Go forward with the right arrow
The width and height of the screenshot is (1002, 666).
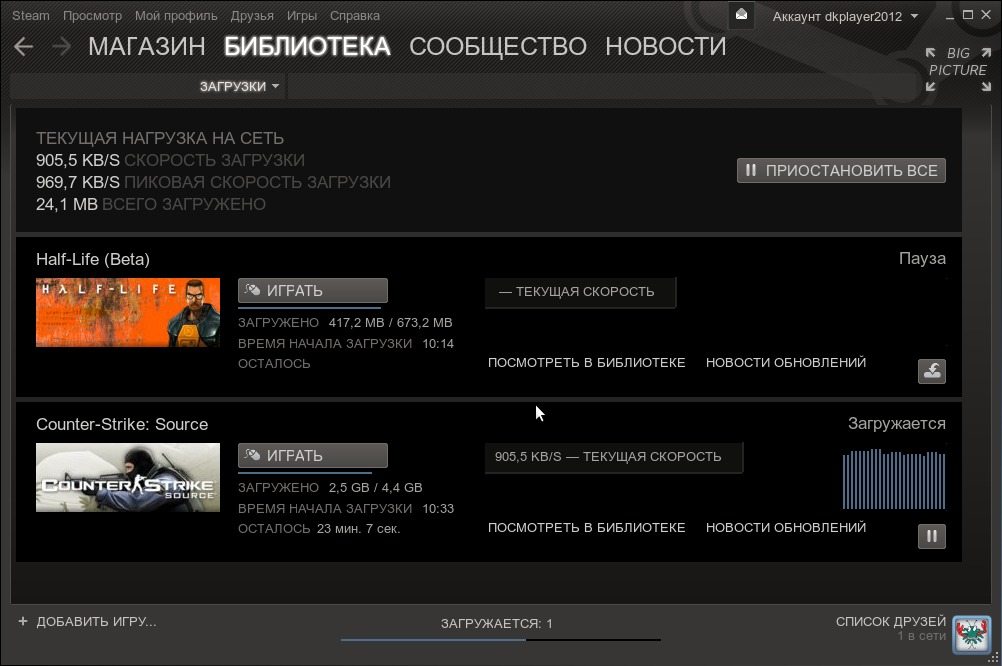[x=61, y=46]
